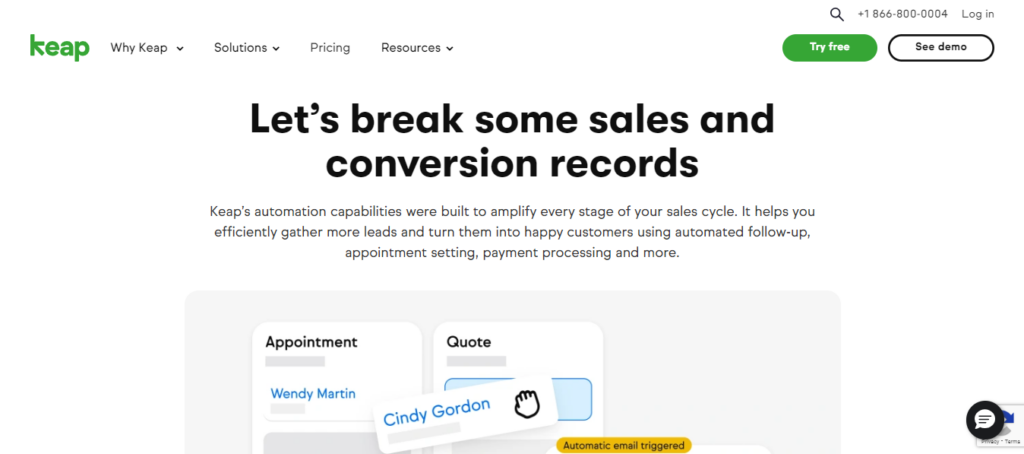Expand the Why Keap dropdown
The height and width of the screenshot is (454, 1024).
coord(147,48)
